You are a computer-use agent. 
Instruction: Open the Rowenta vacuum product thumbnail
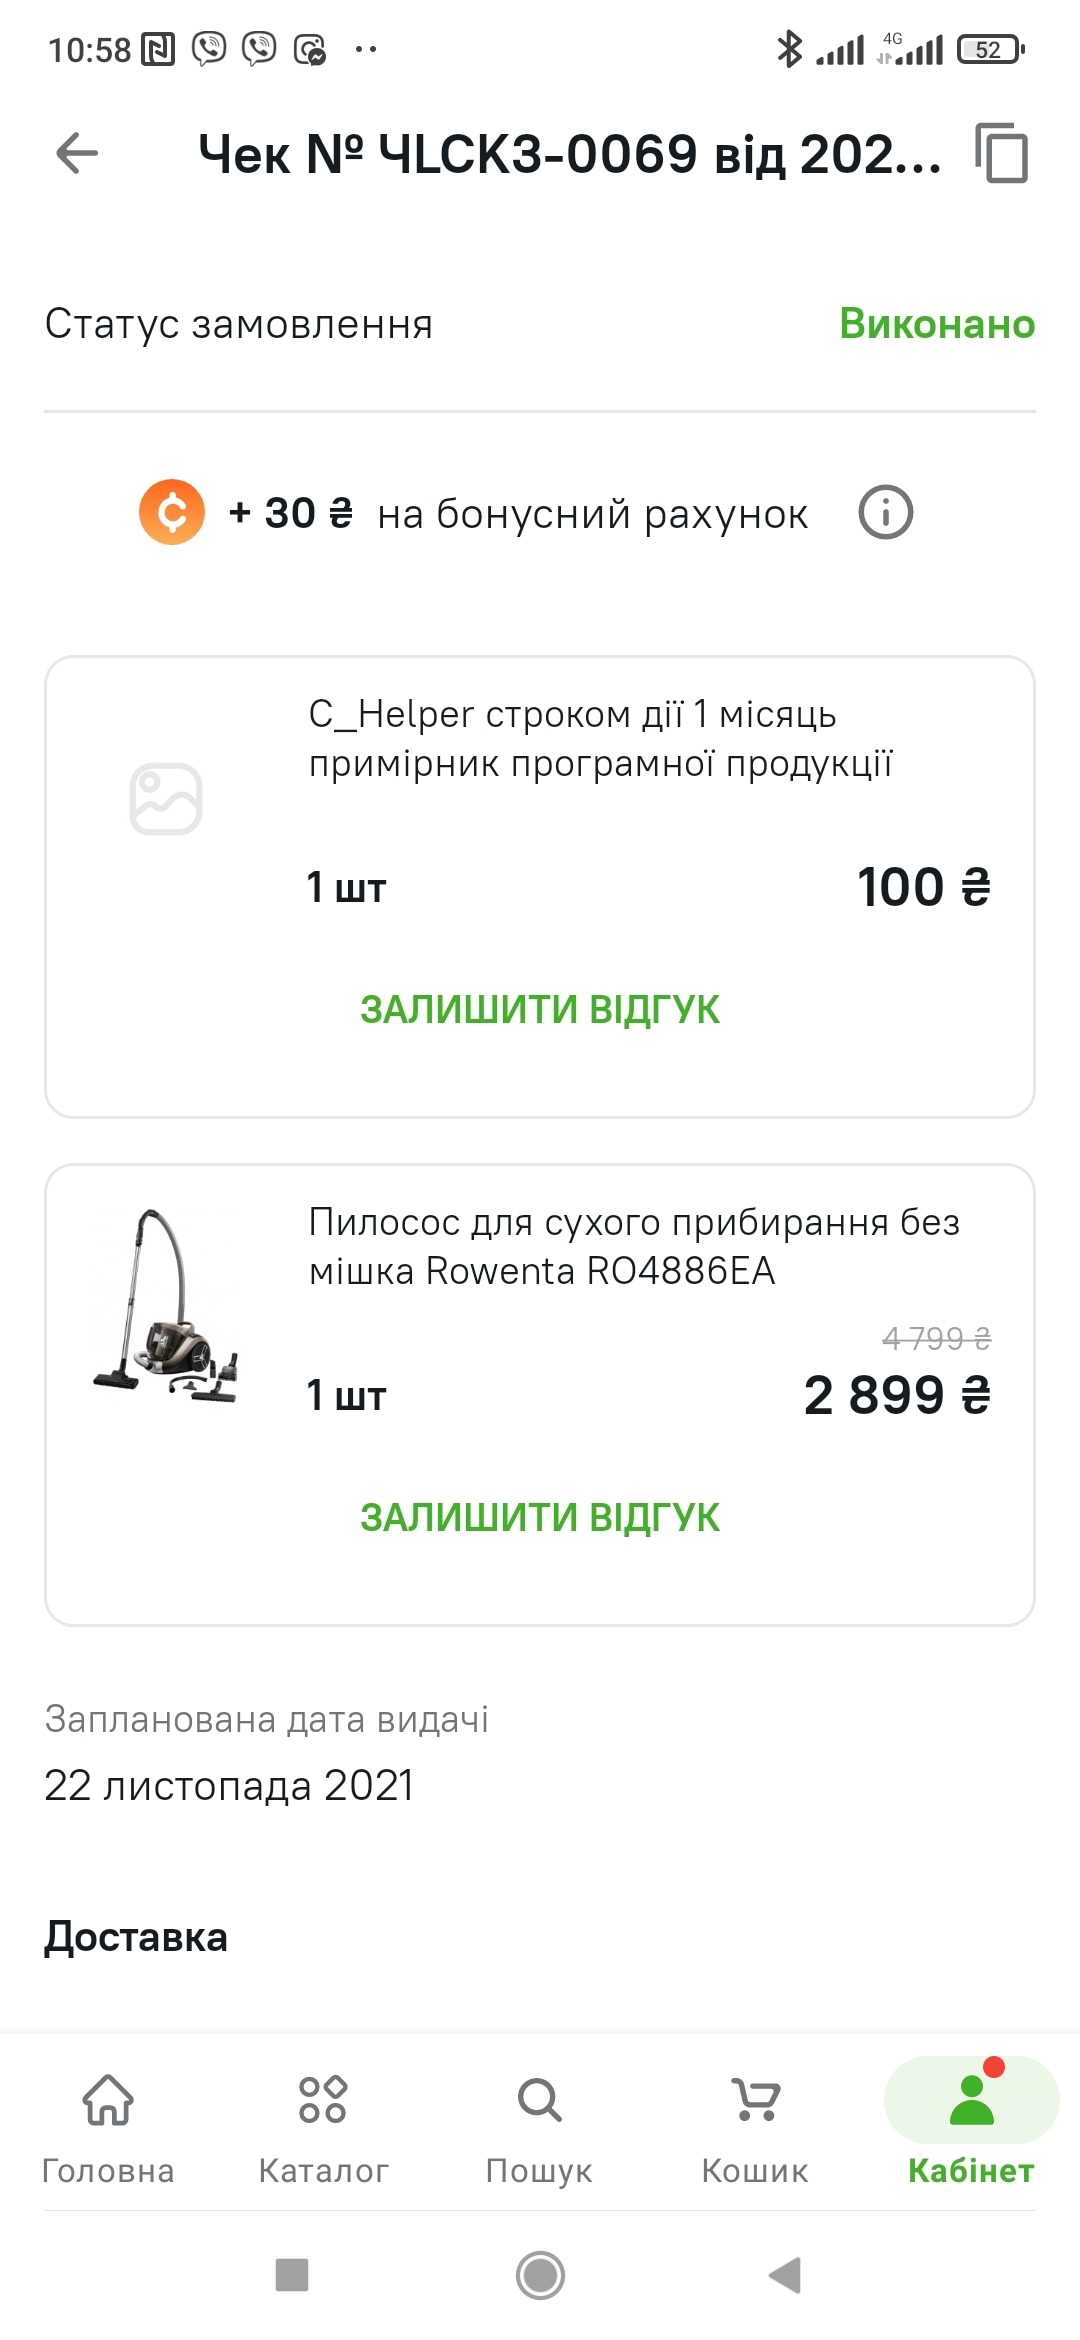166,1305
